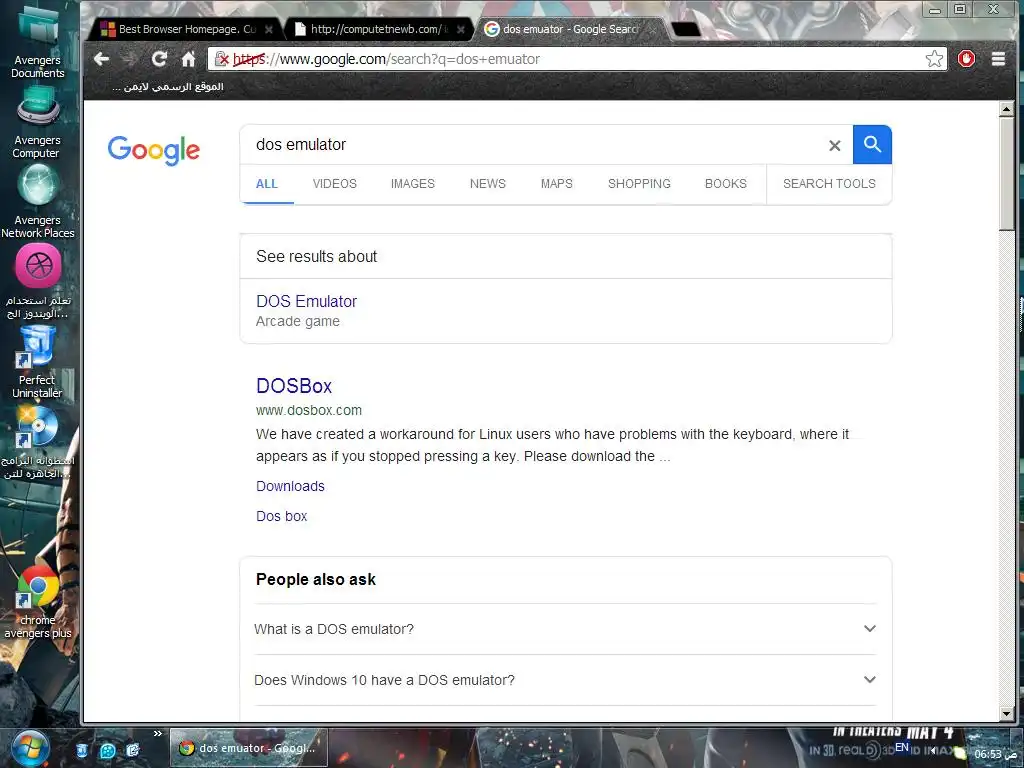Open the CD disc programs desktop shortcut
This screenshot has height=768, width=1024.
(x=38, y=443)
